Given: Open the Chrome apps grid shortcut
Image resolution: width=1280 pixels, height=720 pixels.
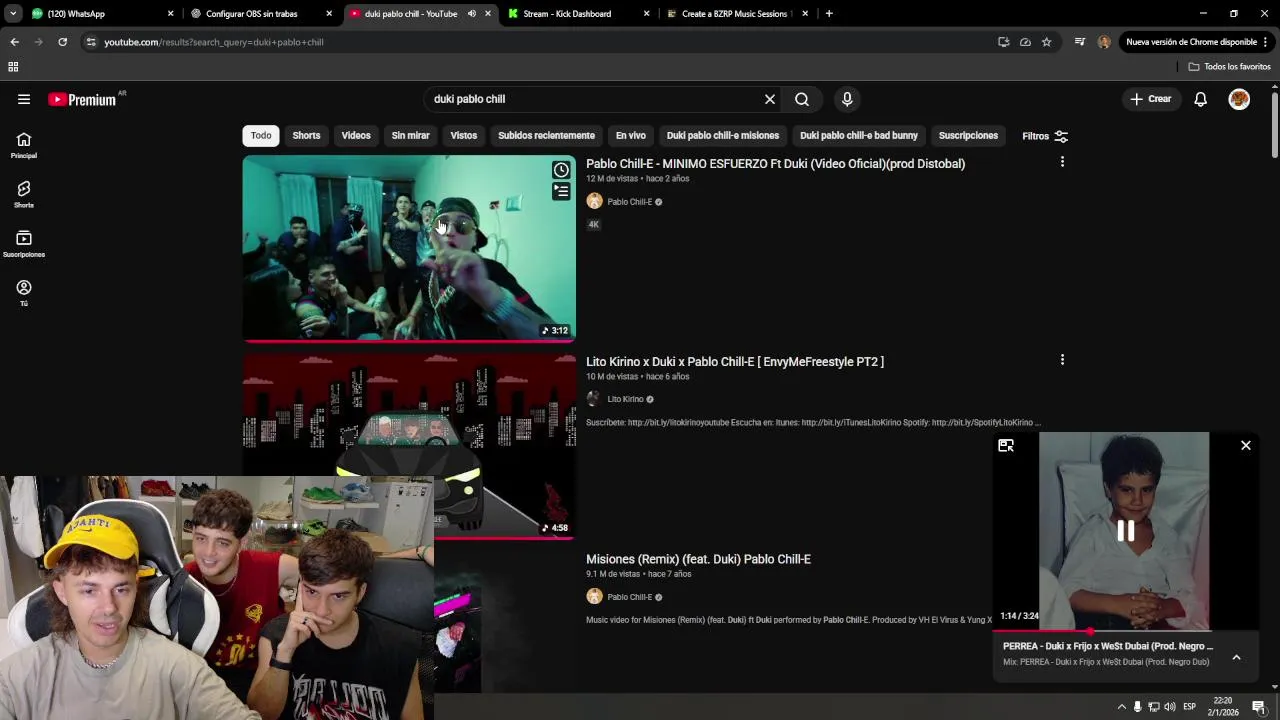Looking at the screenshot, I should click(x=13, y=66).
